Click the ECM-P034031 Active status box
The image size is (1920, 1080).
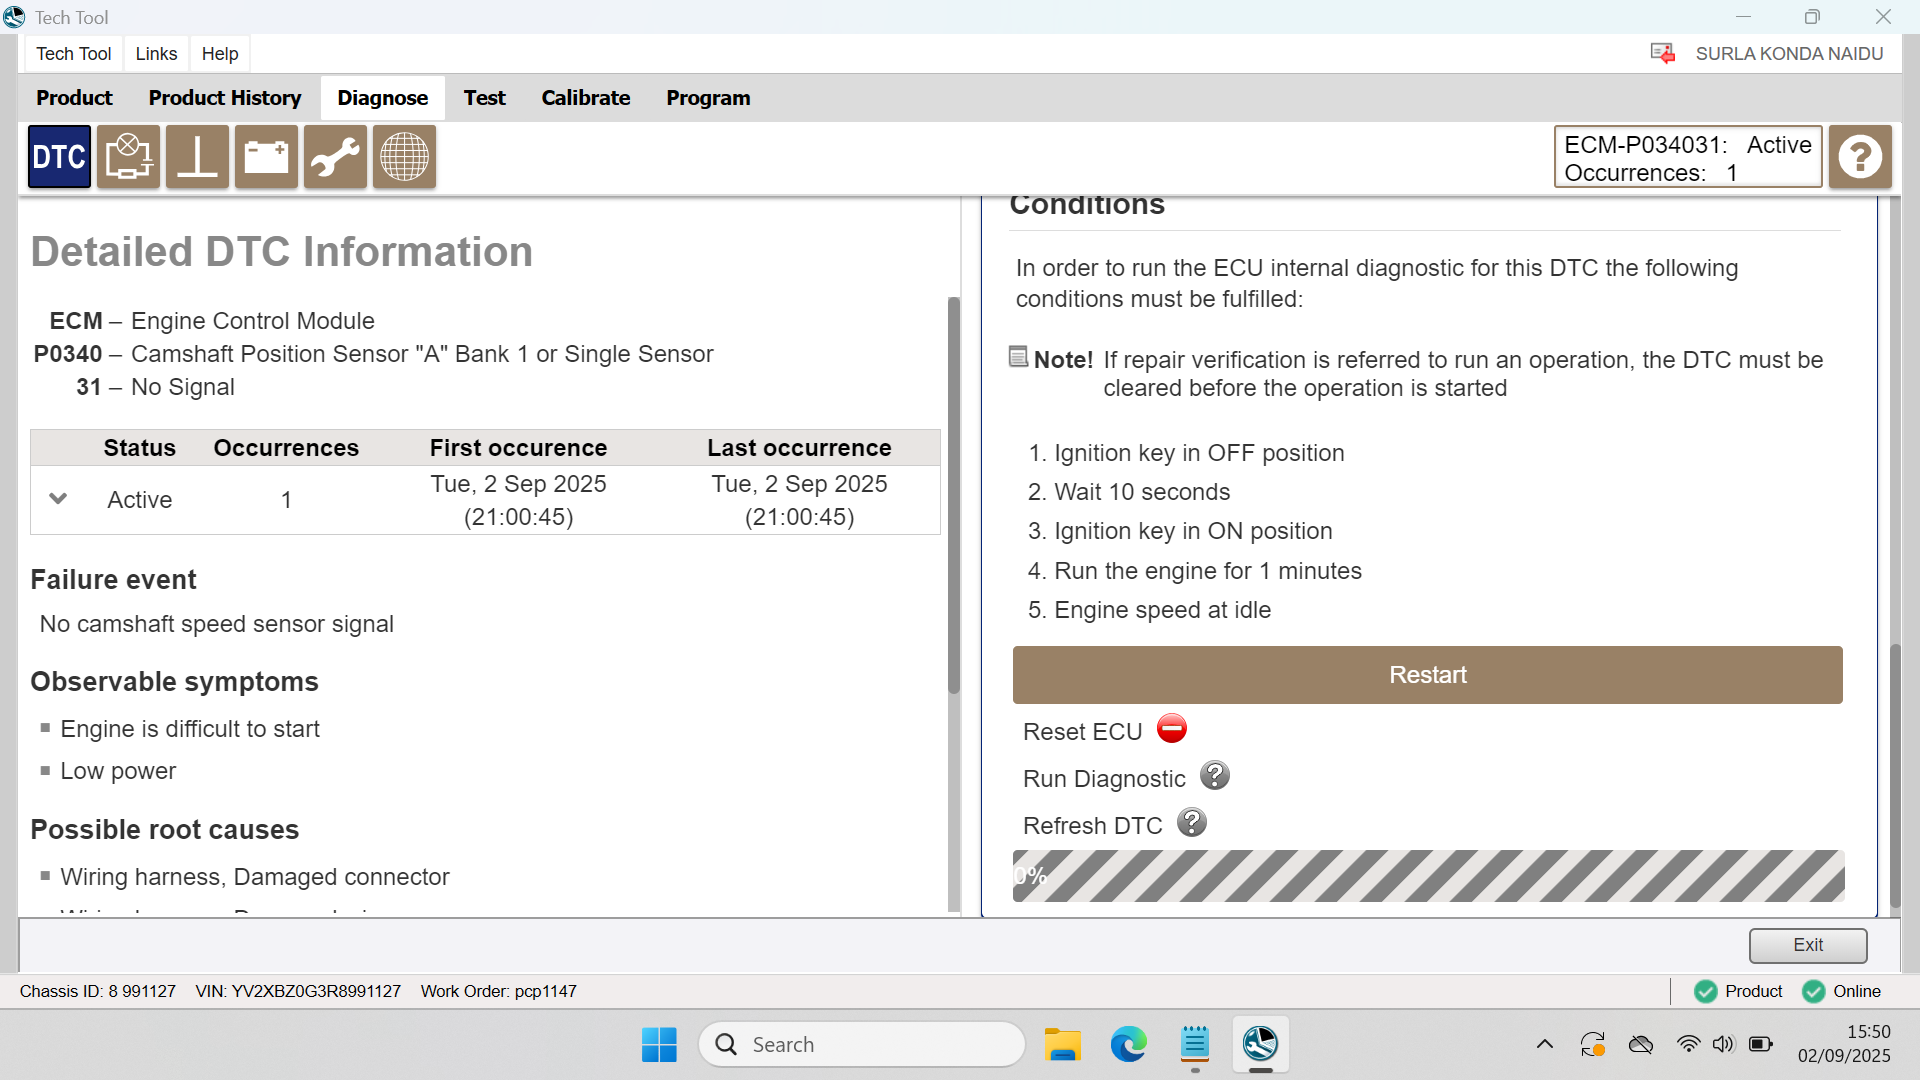pos(1688,157)
